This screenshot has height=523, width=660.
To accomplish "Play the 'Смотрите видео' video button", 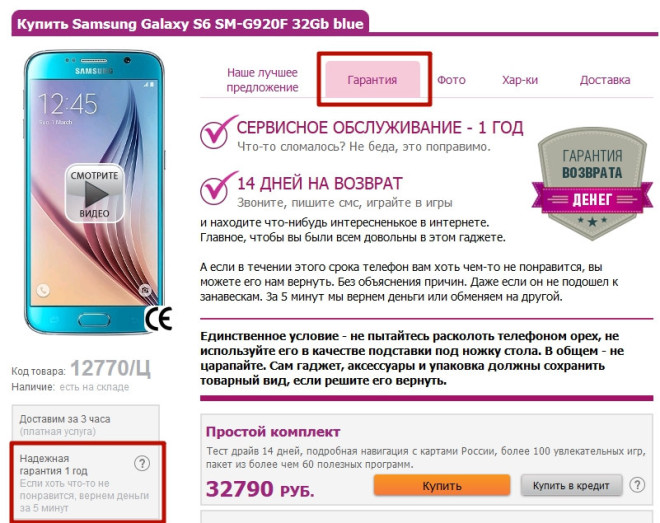I will (95, 193).
